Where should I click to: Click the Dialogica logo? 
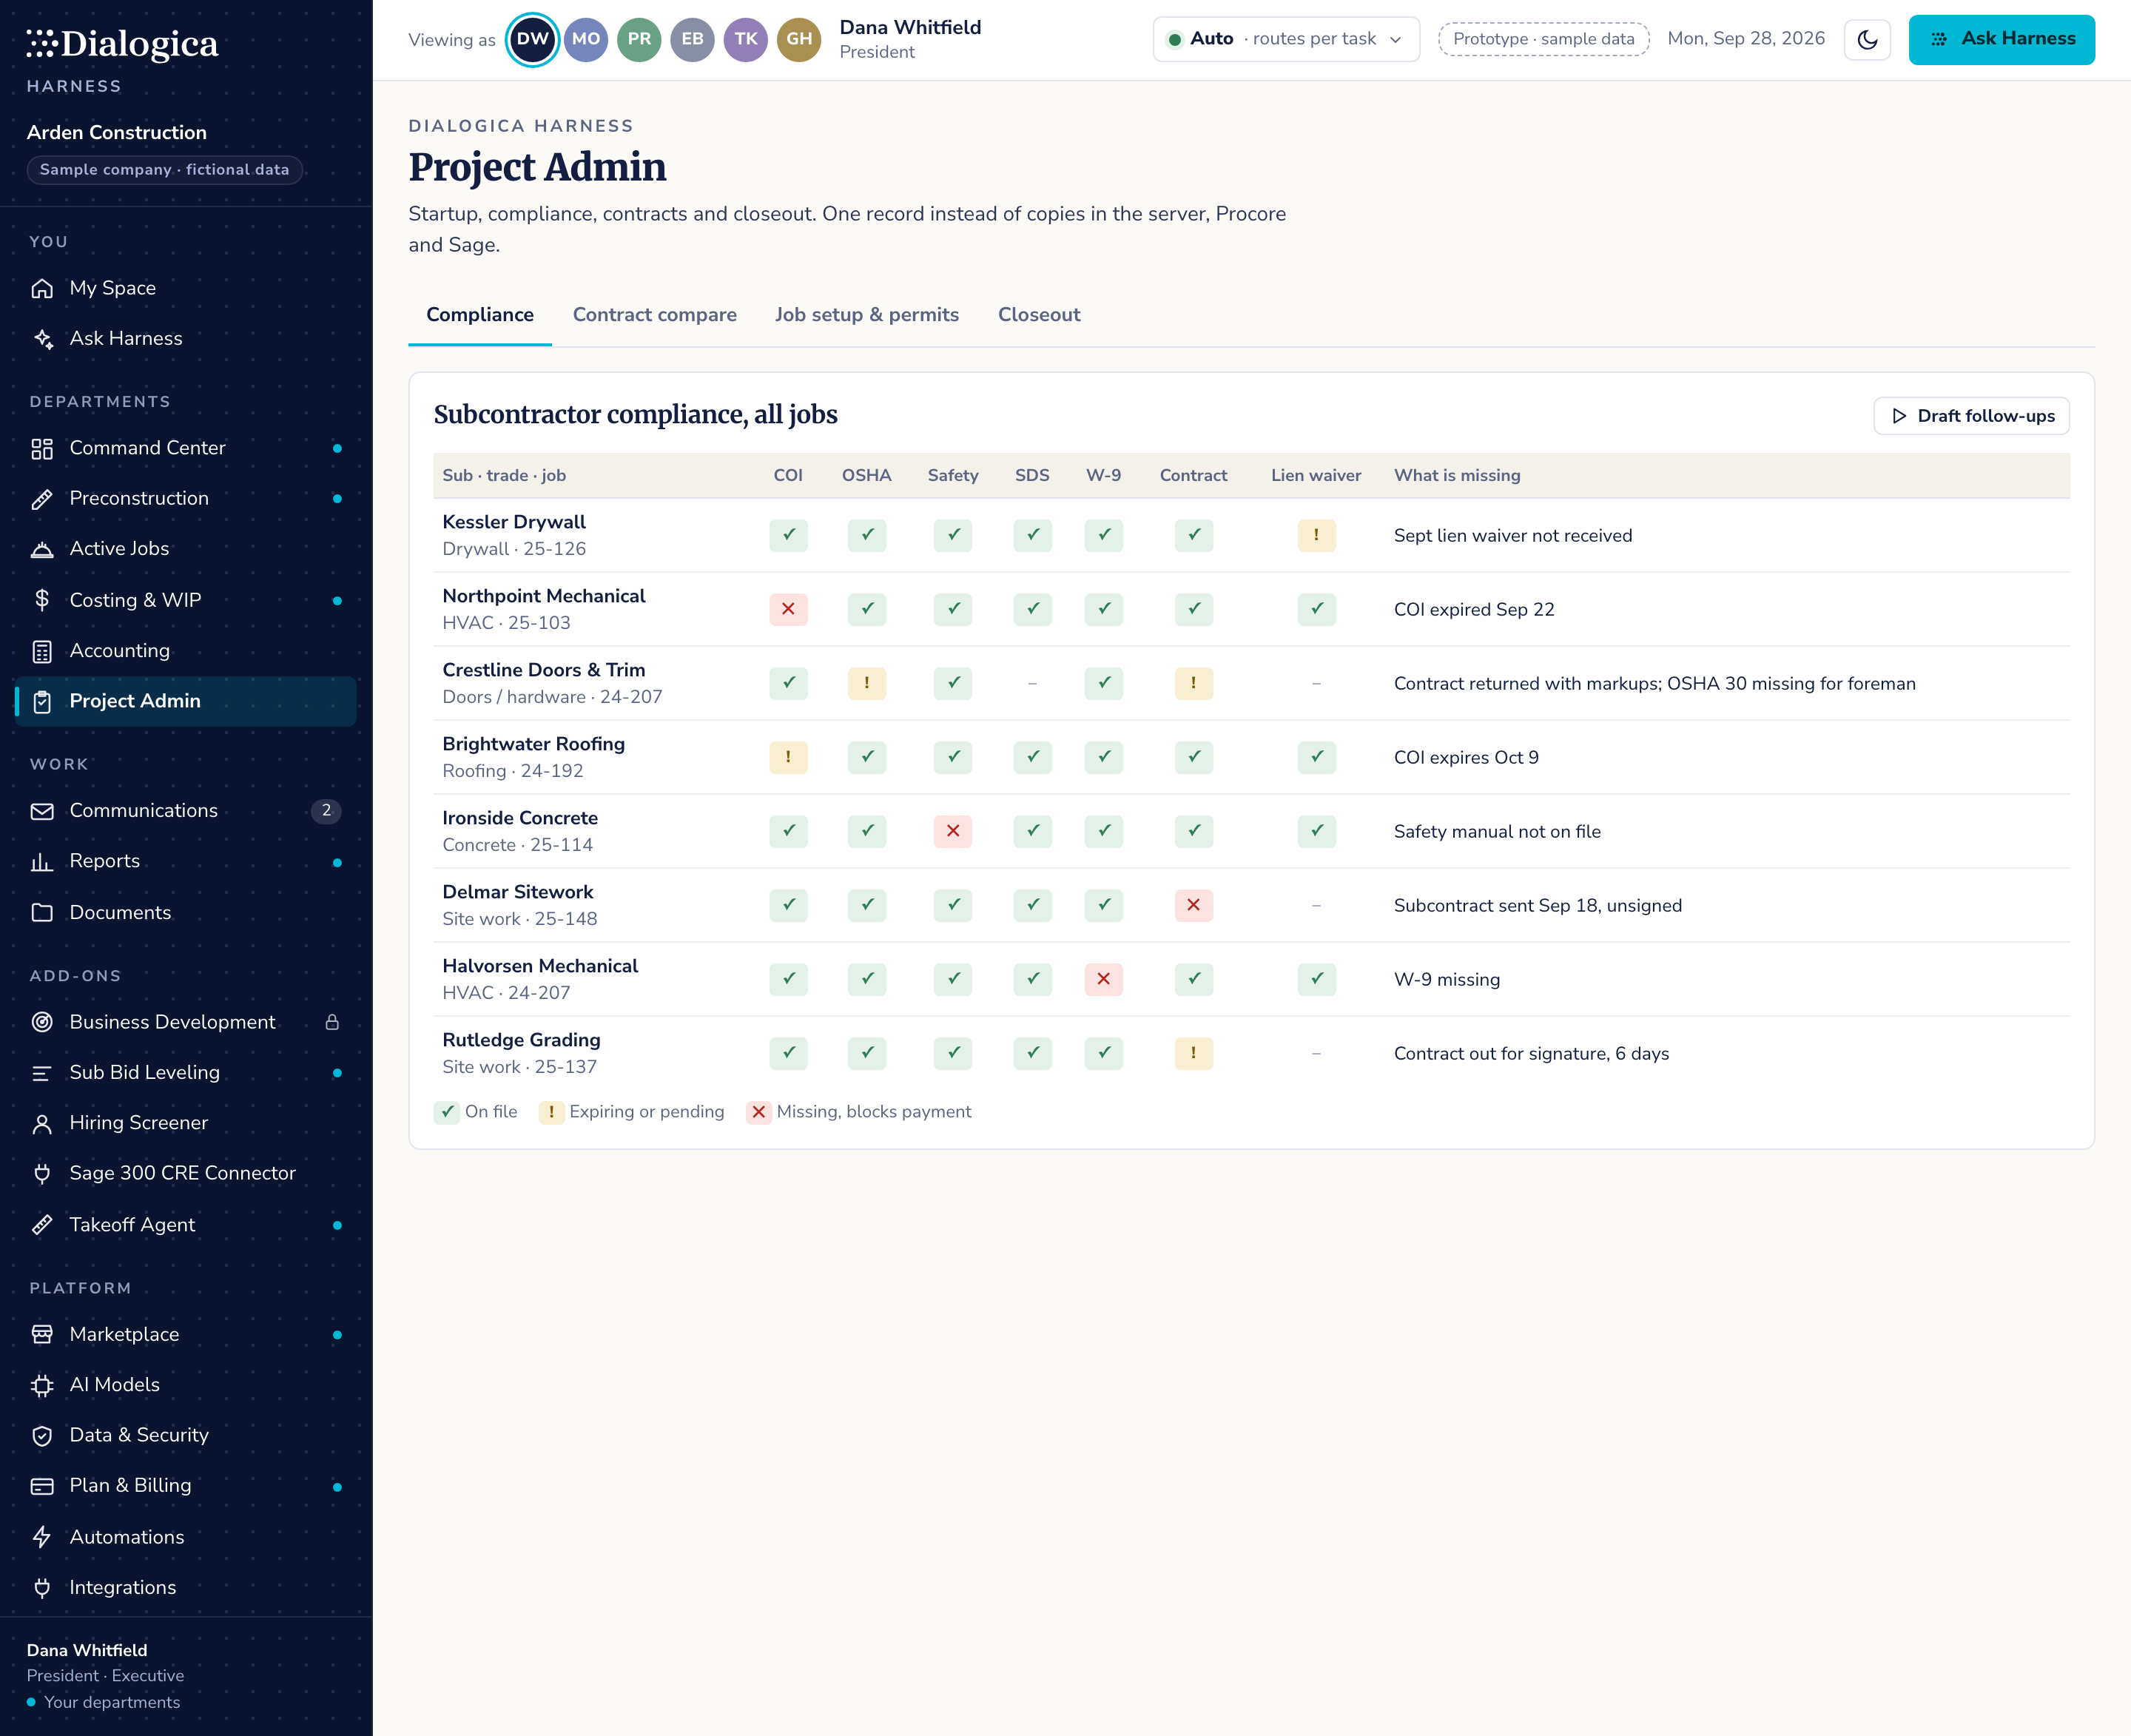(x=122, y=44)
